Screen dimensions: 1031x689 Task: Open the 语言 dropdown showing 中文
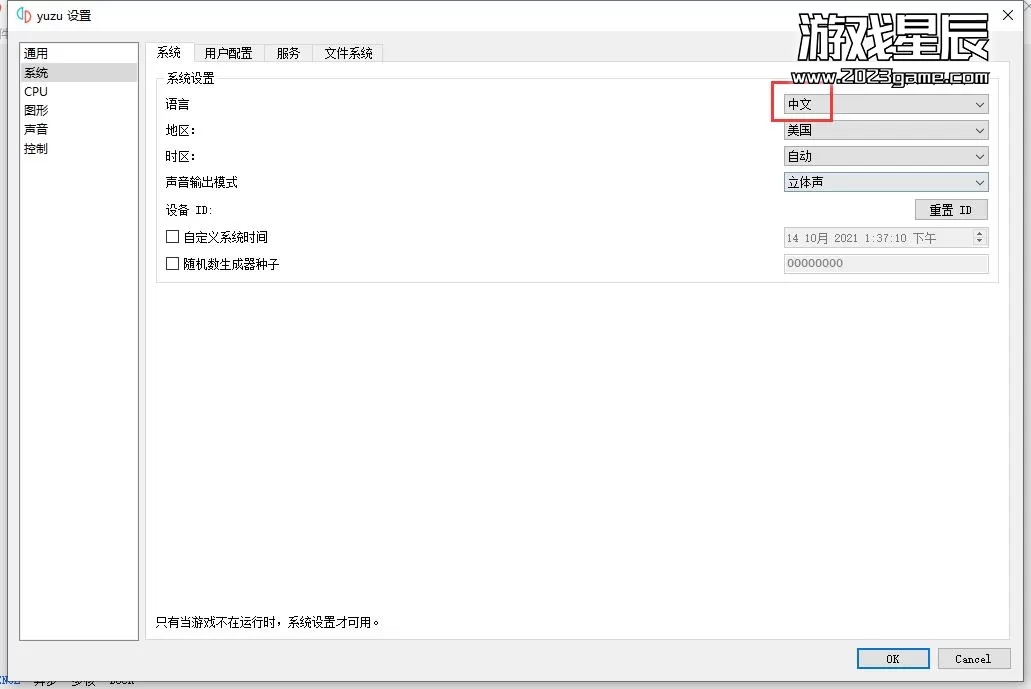pos(885,104)
